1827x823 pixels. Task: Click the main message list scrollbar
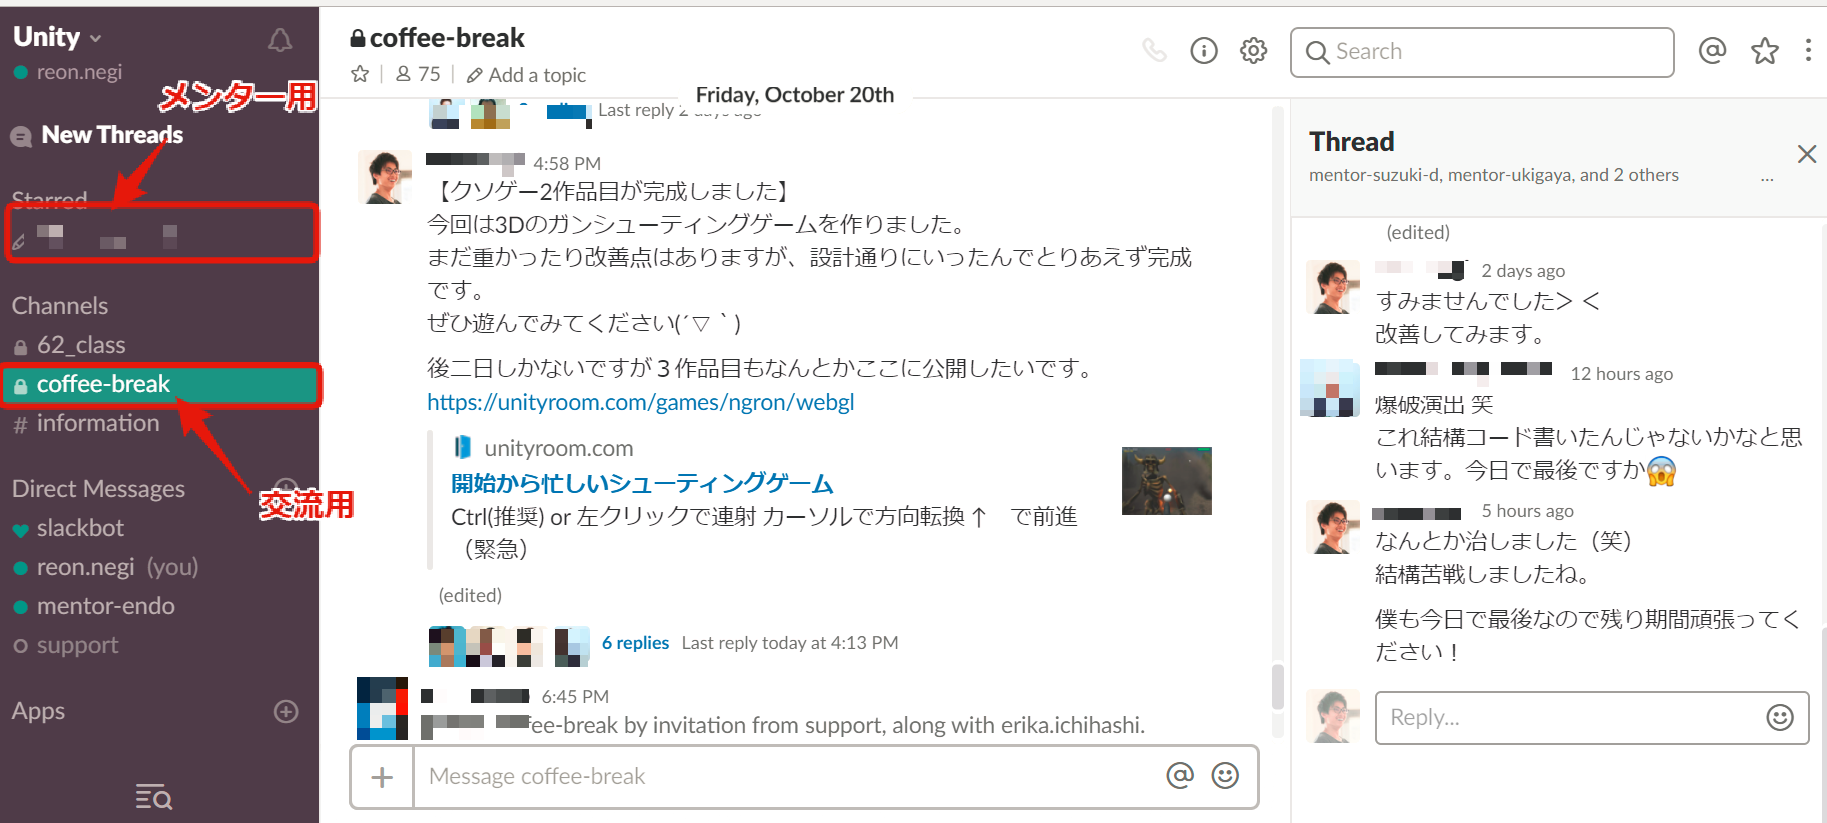(1277, 687)
